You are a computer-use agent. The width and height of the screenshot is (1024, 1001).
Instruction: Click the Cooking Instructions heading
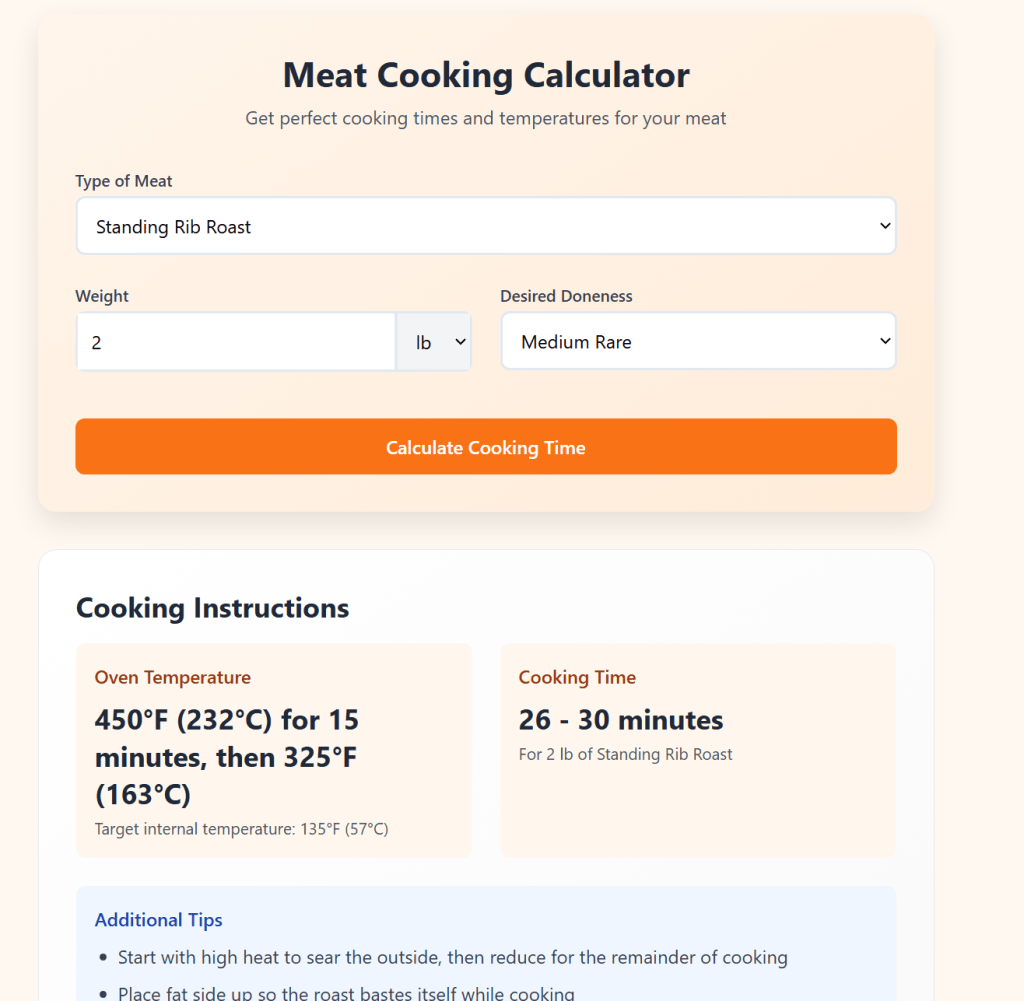tap(212, 608)
